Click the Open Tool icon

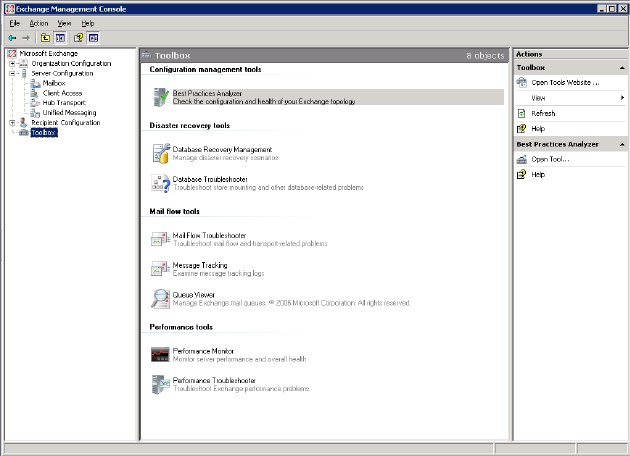[x=522, y=159]
